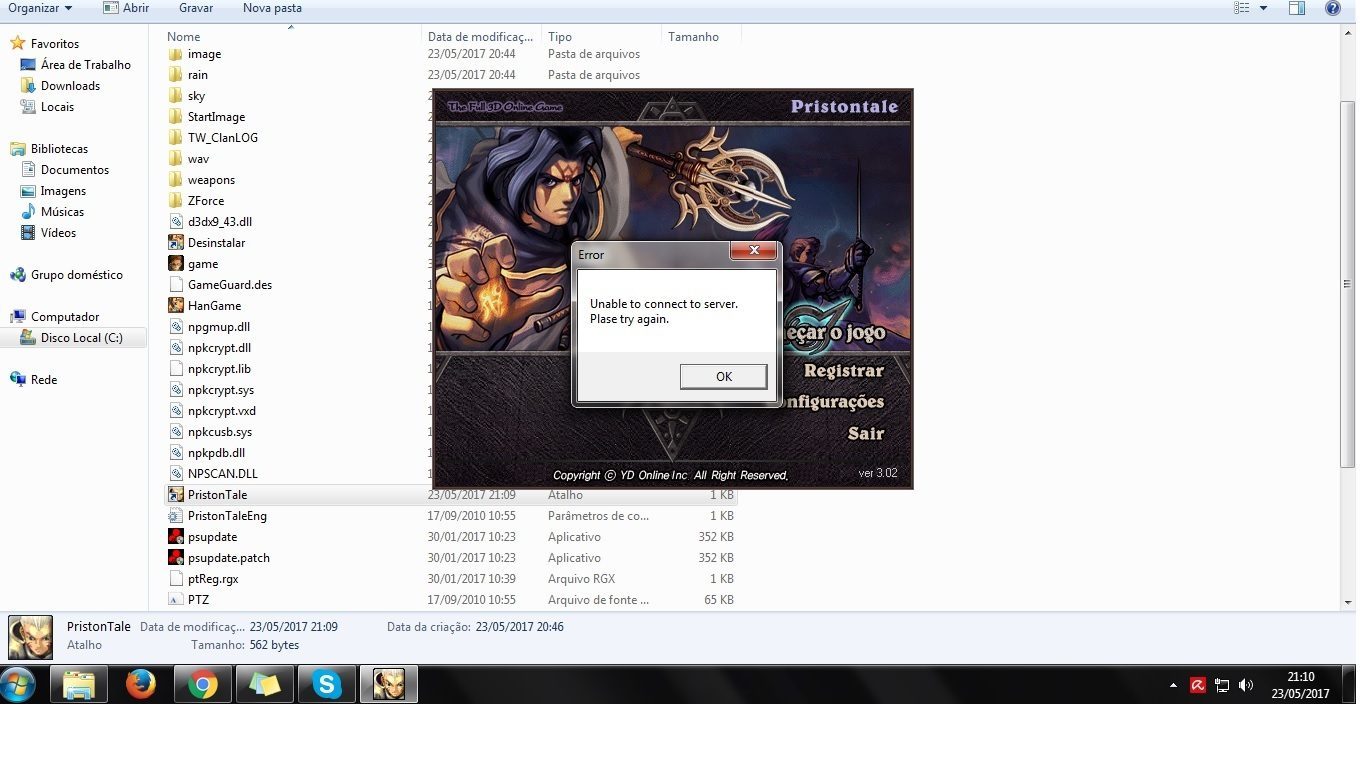1366x768 pixels.
Task: Select the GameGuard.des file icon
Action: click(176, 285)
